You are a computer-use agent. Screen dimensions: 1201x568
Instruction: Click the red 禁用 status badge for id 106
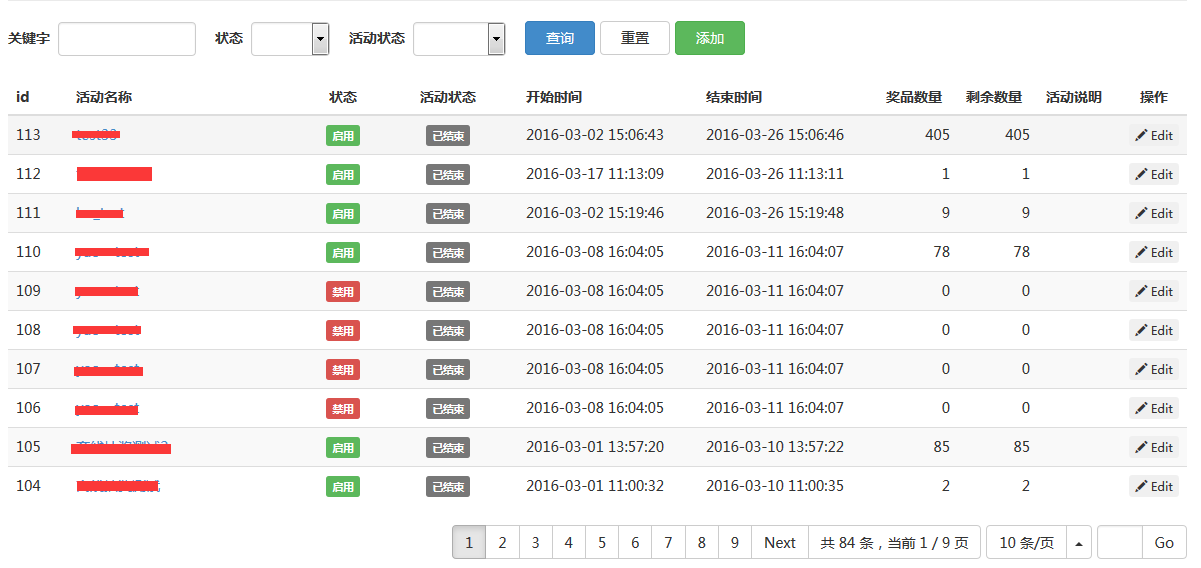343,409
